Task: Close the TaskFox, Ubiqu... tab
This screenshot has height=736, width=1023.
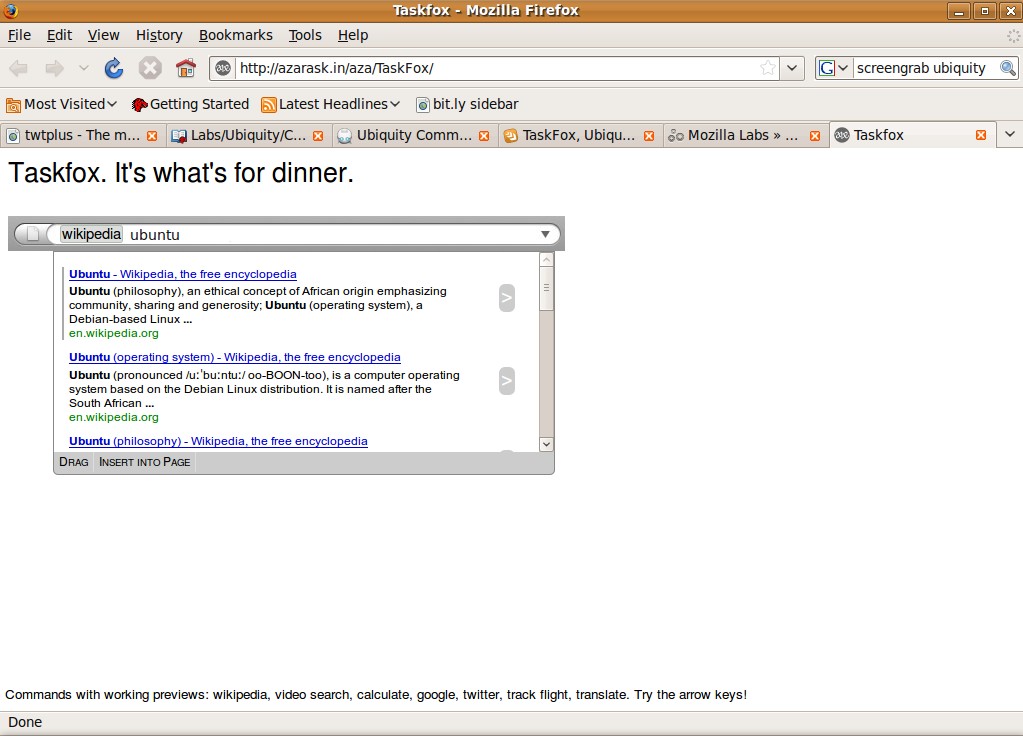Action: (x=649, y=136)
